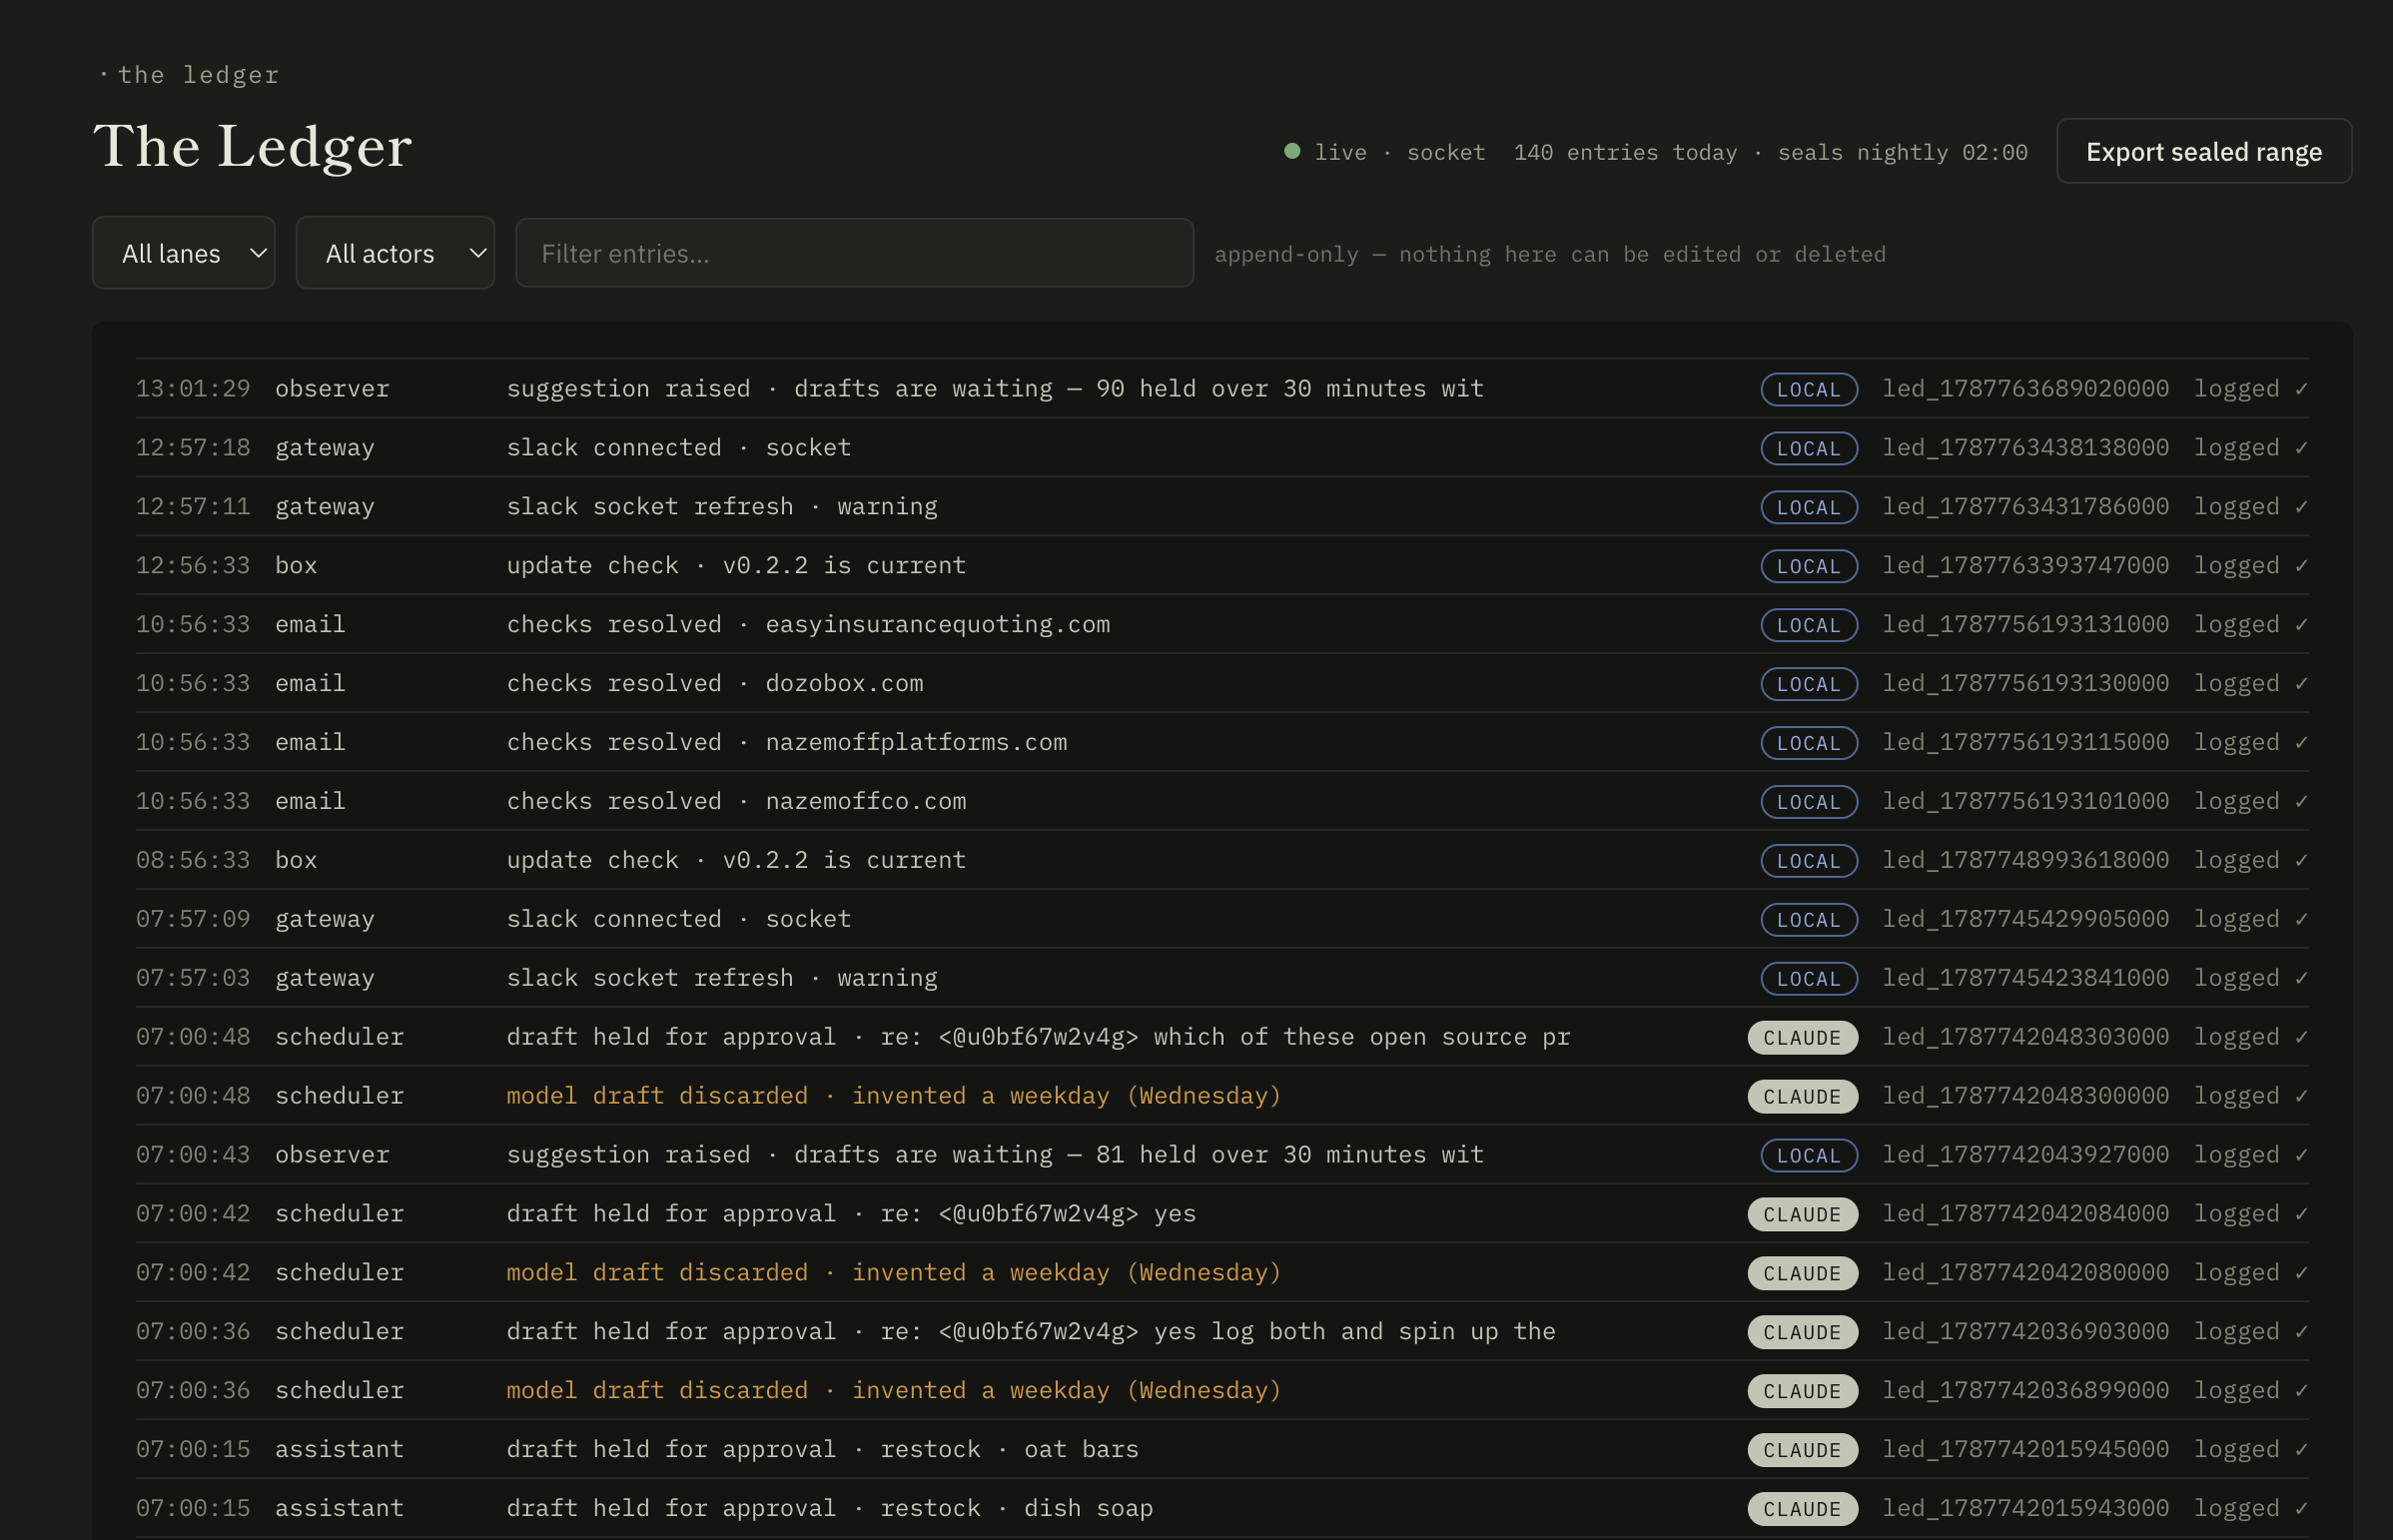Open the All actors dropdown
Screen dimensions: 2393x1540
[395, 253]
